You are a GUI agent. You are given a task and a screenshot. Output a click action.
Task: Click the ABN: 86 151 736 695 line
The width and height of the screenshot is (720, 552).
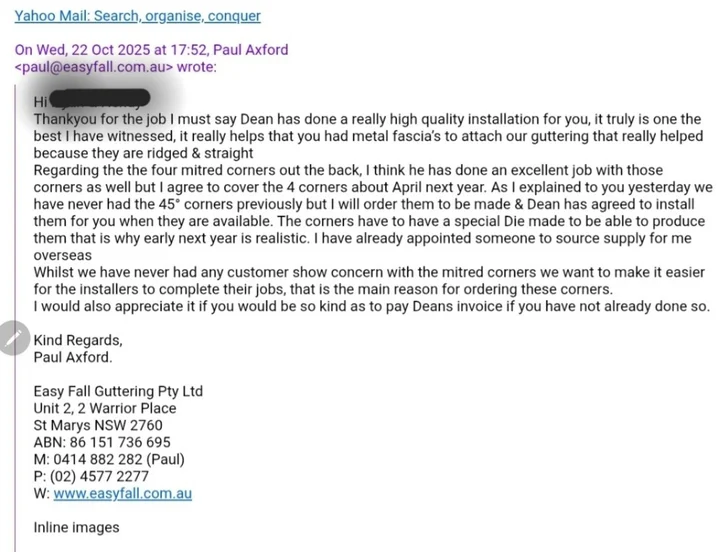pyautogui.click(x=102, y=442)
